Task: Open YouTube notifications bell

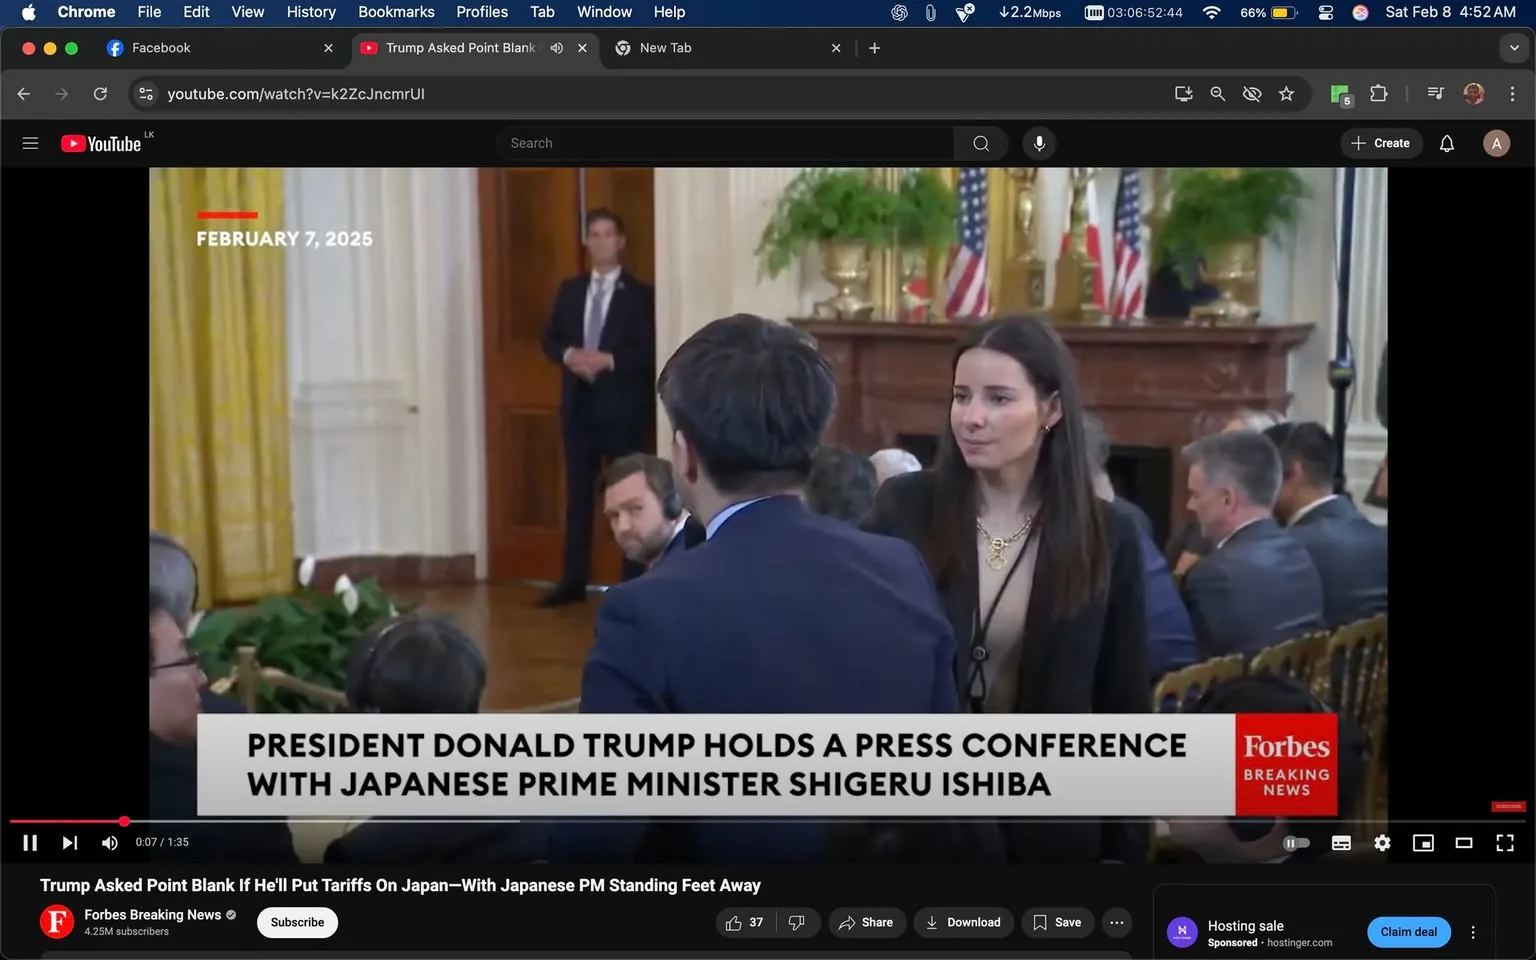Action: tap(1446, 142)
